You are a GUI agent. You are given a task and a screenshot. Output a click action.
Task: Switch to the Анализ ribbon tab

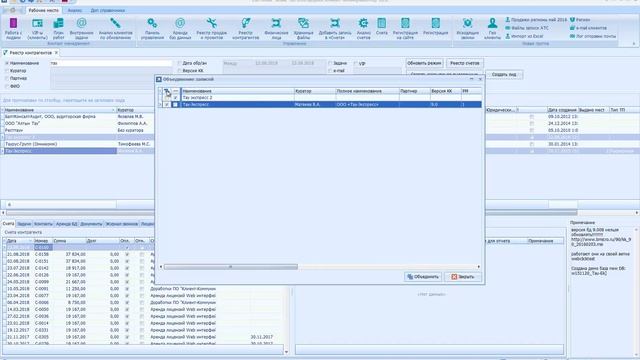tap(75, 10)
